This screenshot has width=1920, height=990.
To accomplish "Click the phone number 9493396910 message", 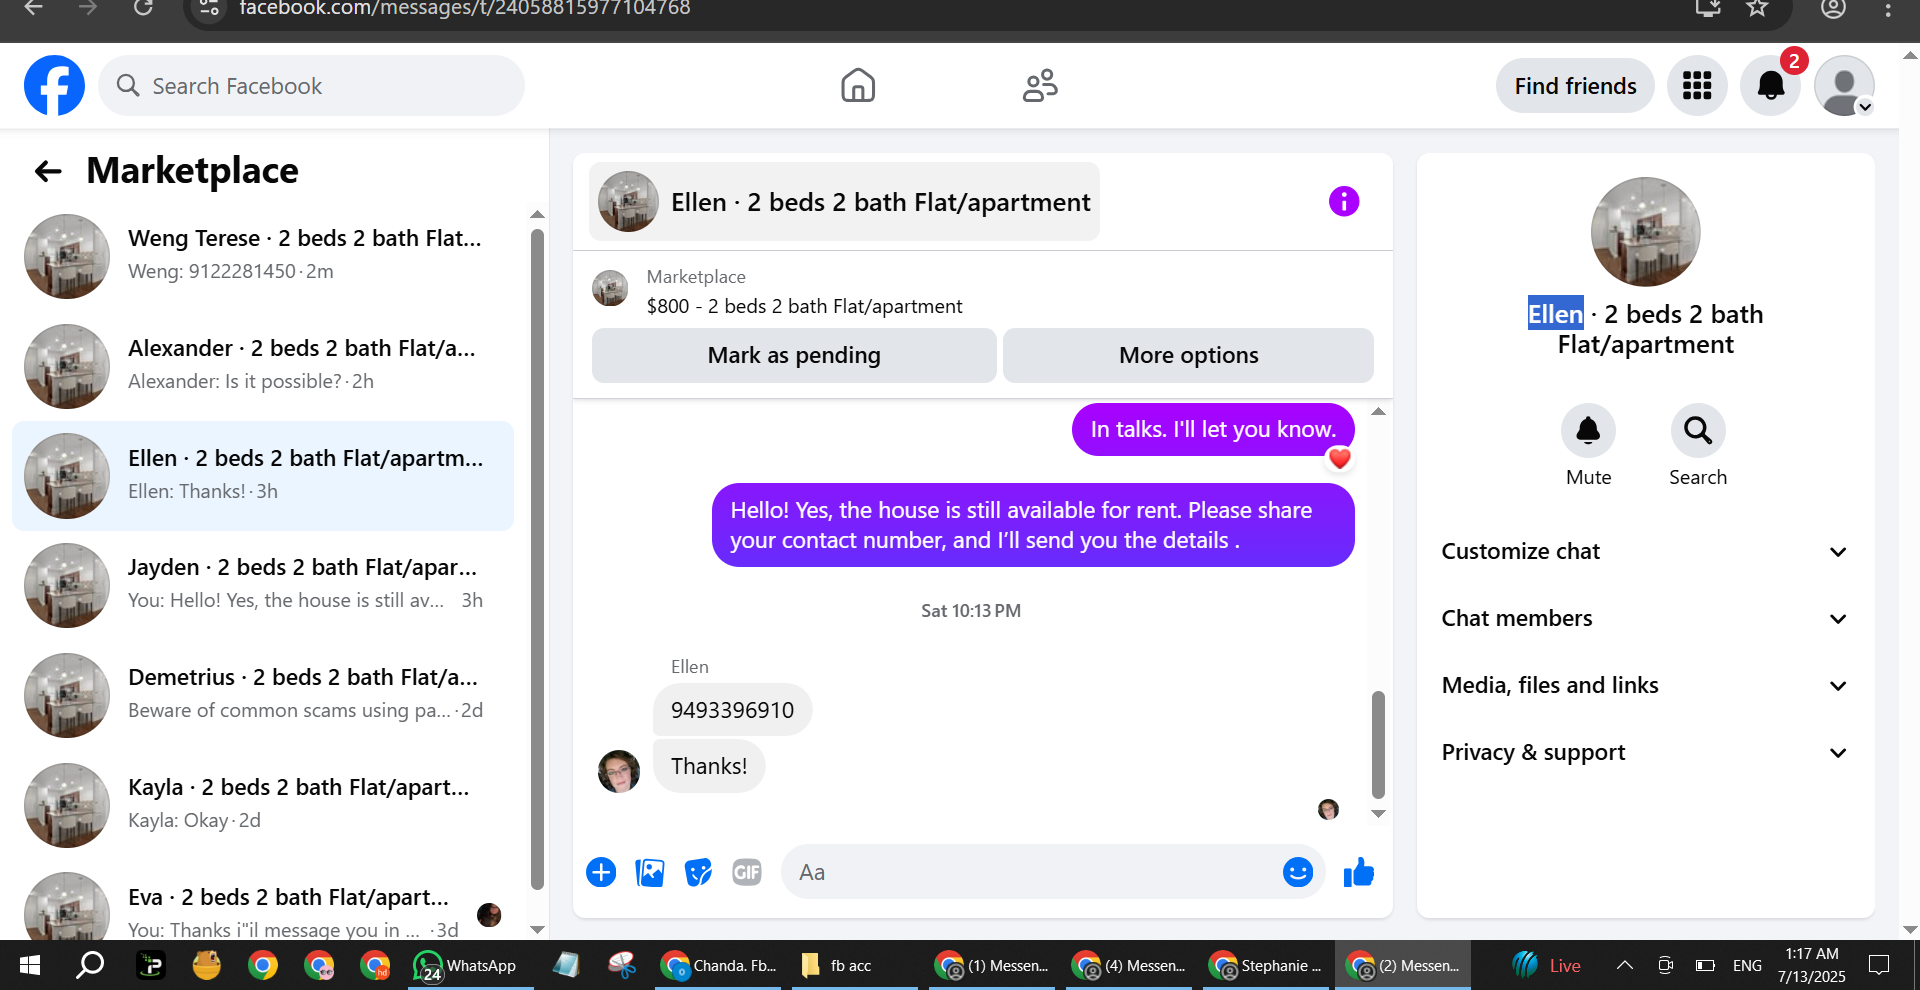I will 732,710.
